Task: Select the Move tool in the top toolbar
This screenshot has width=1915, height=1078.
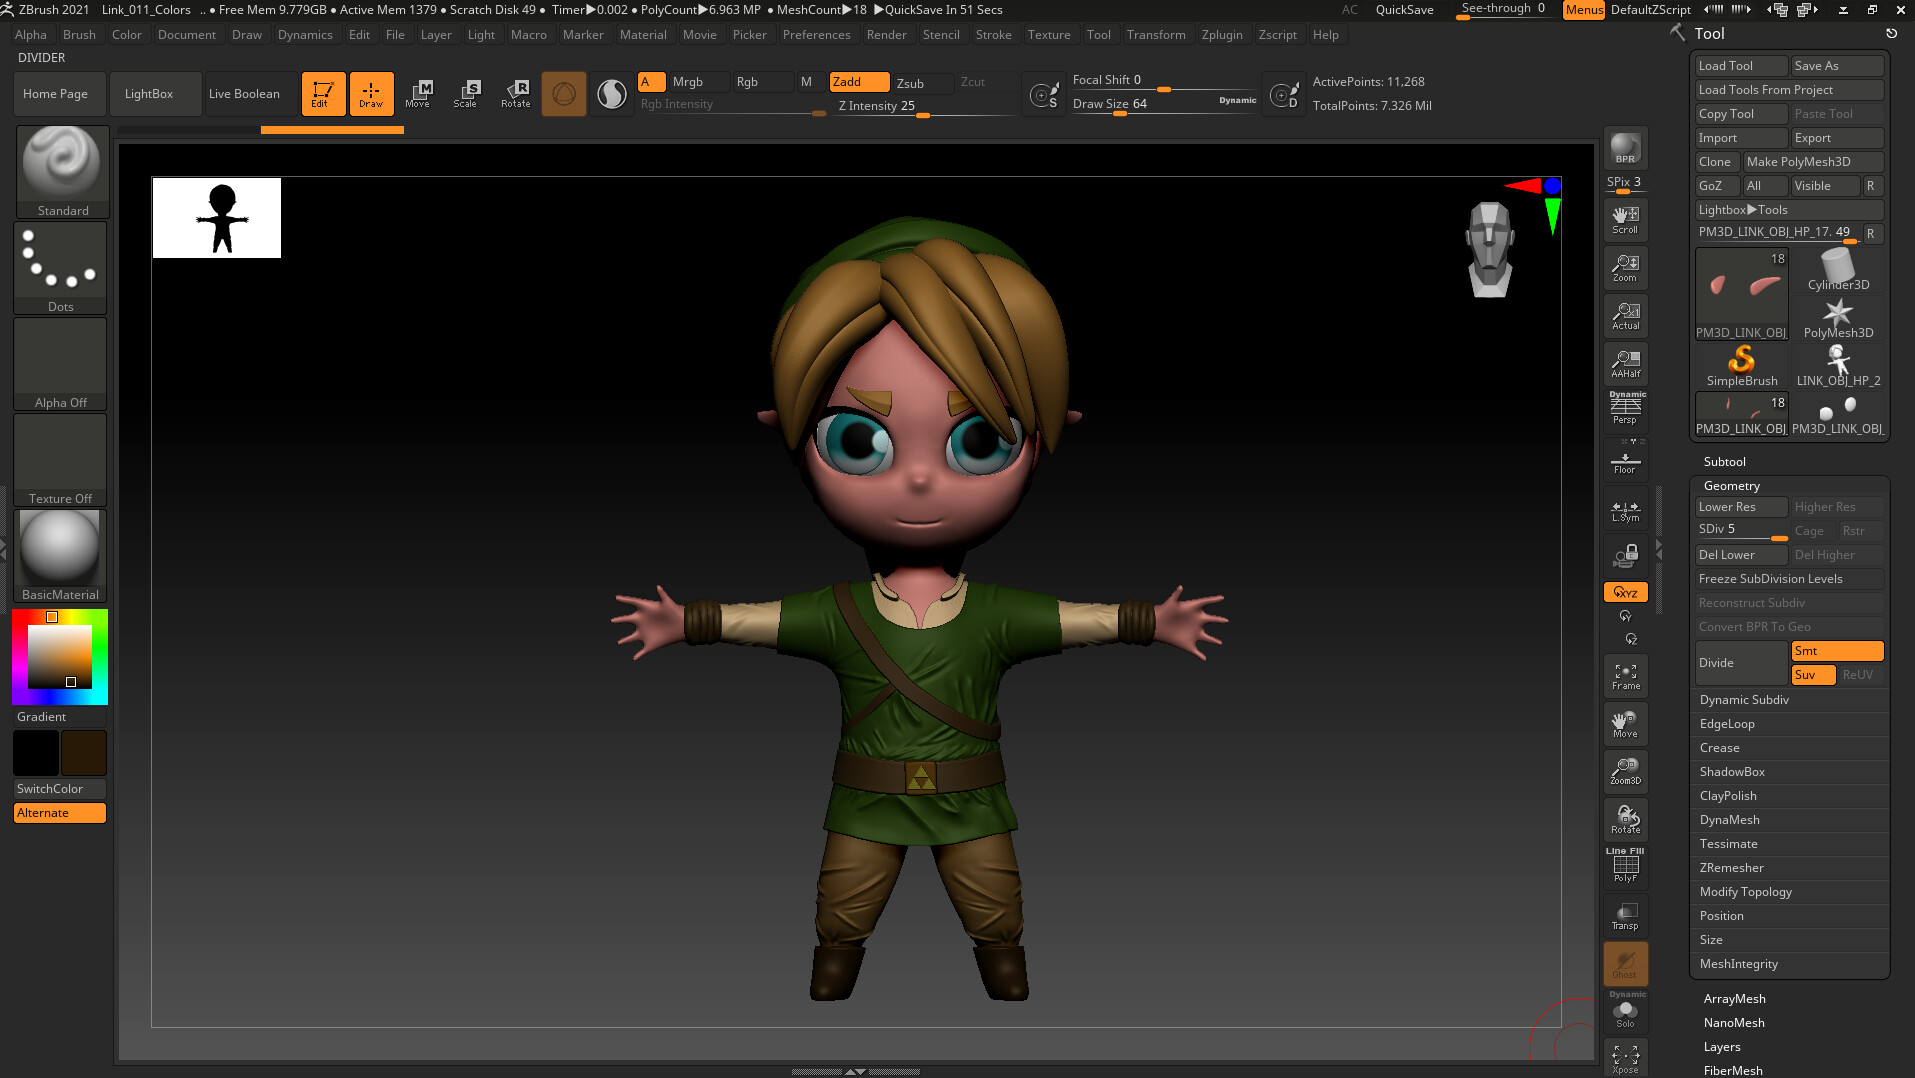Action: (420, 93)
